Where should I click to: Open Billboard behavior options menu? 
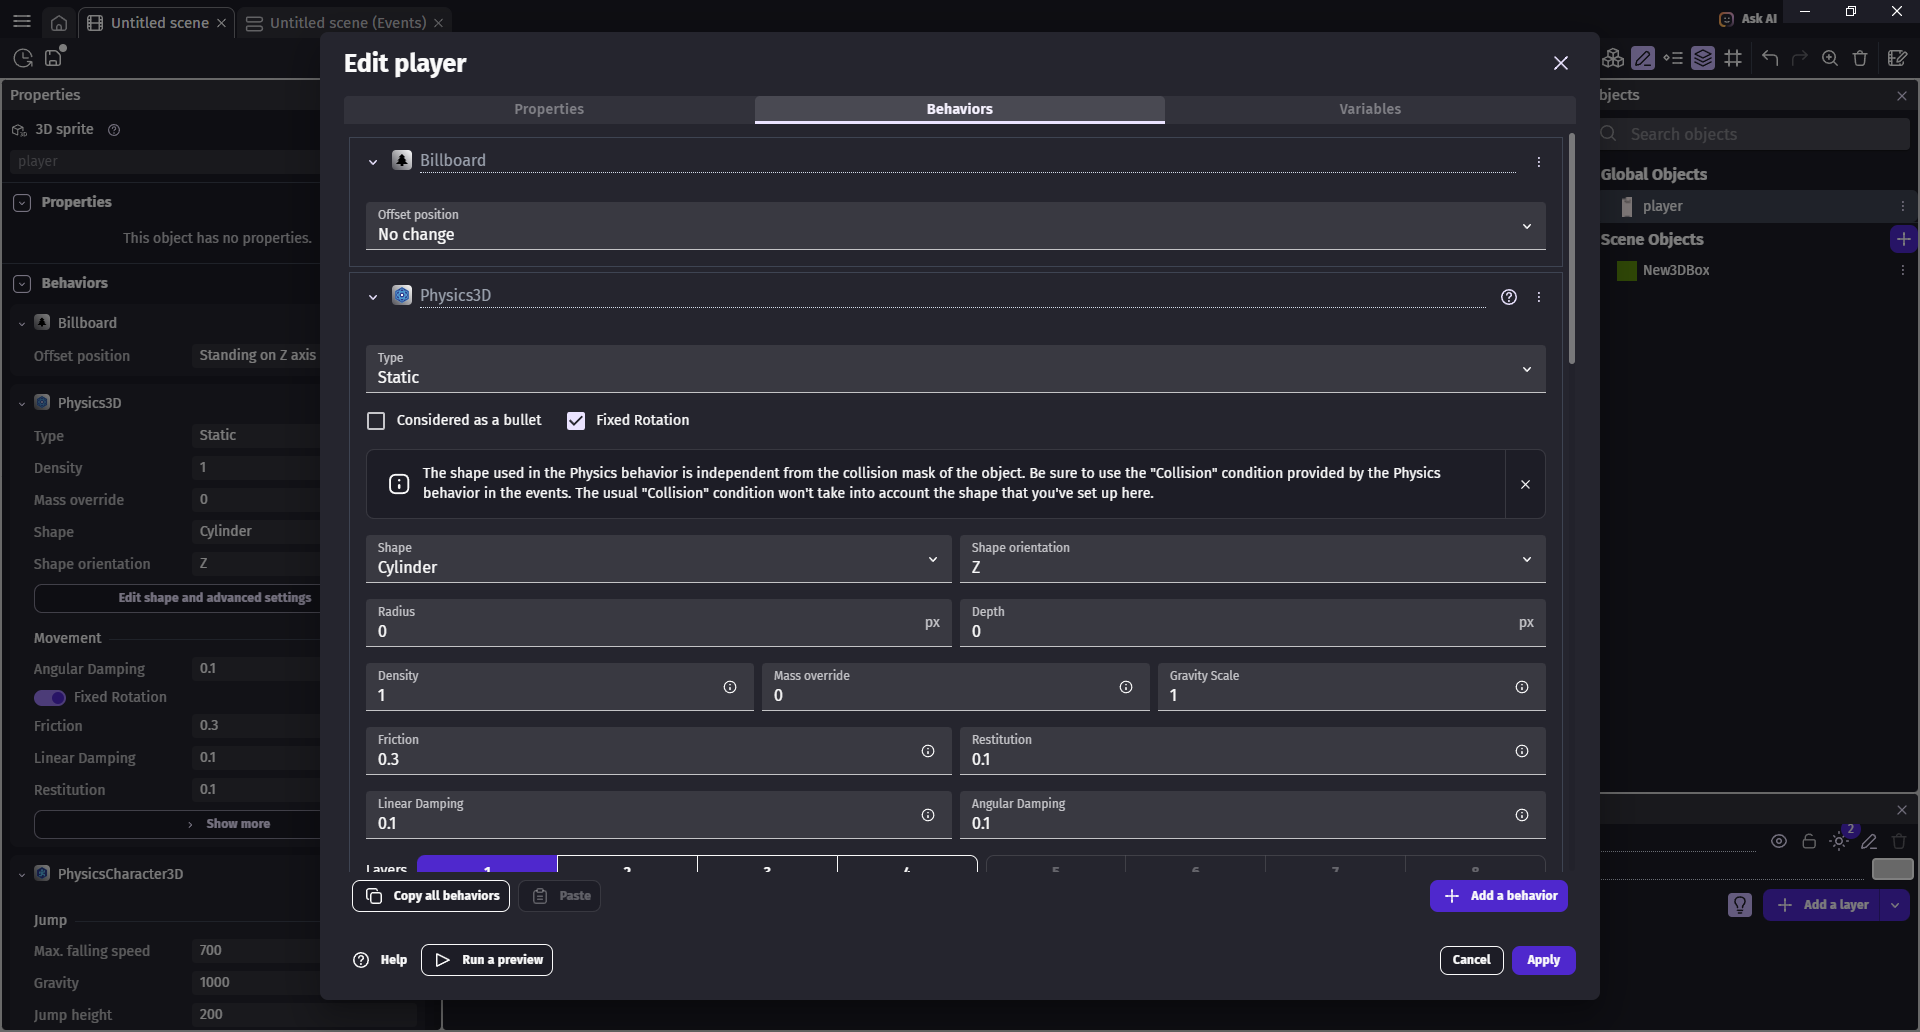click(x=1539, y=162)
